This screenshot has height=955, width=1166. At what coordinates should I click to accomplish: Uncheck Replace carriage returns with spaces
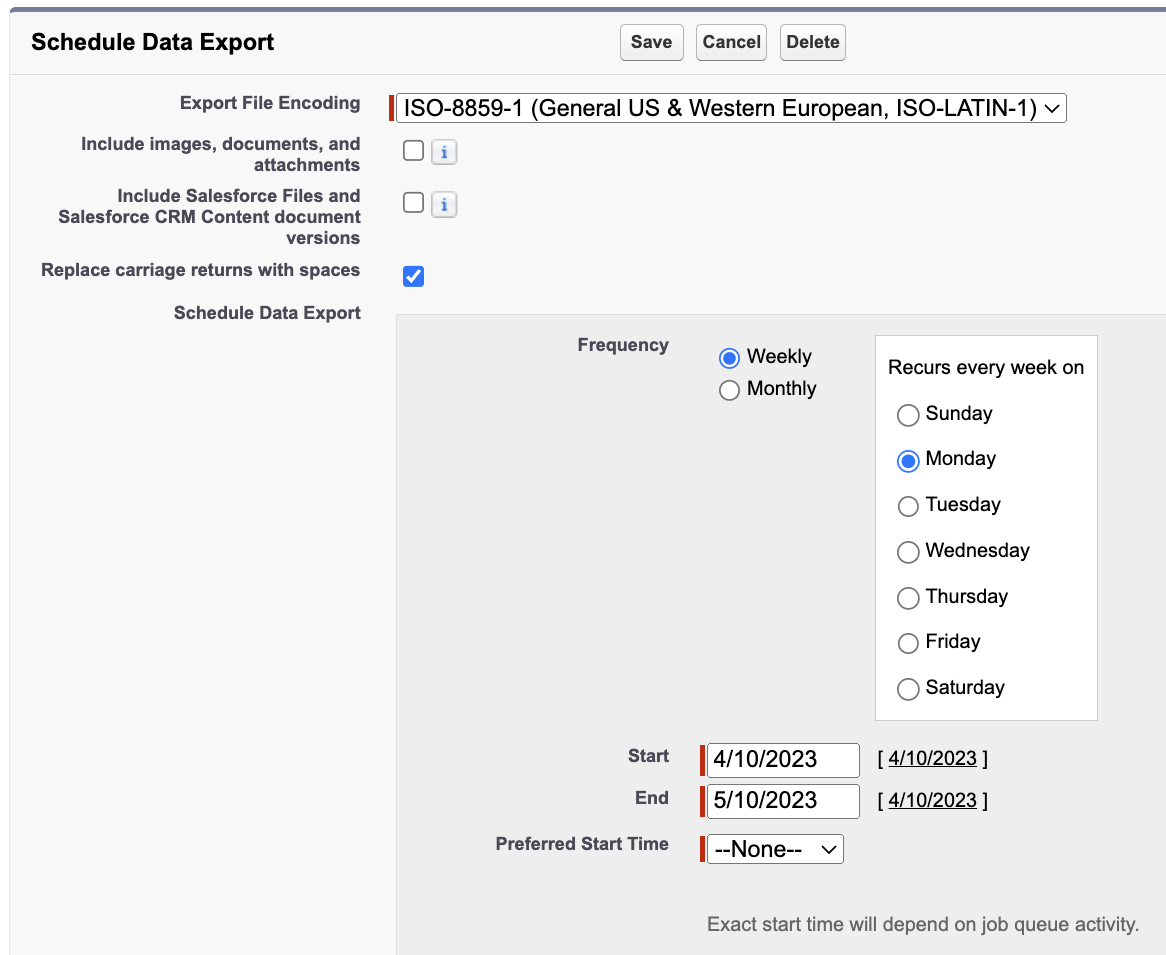point(413,276)
